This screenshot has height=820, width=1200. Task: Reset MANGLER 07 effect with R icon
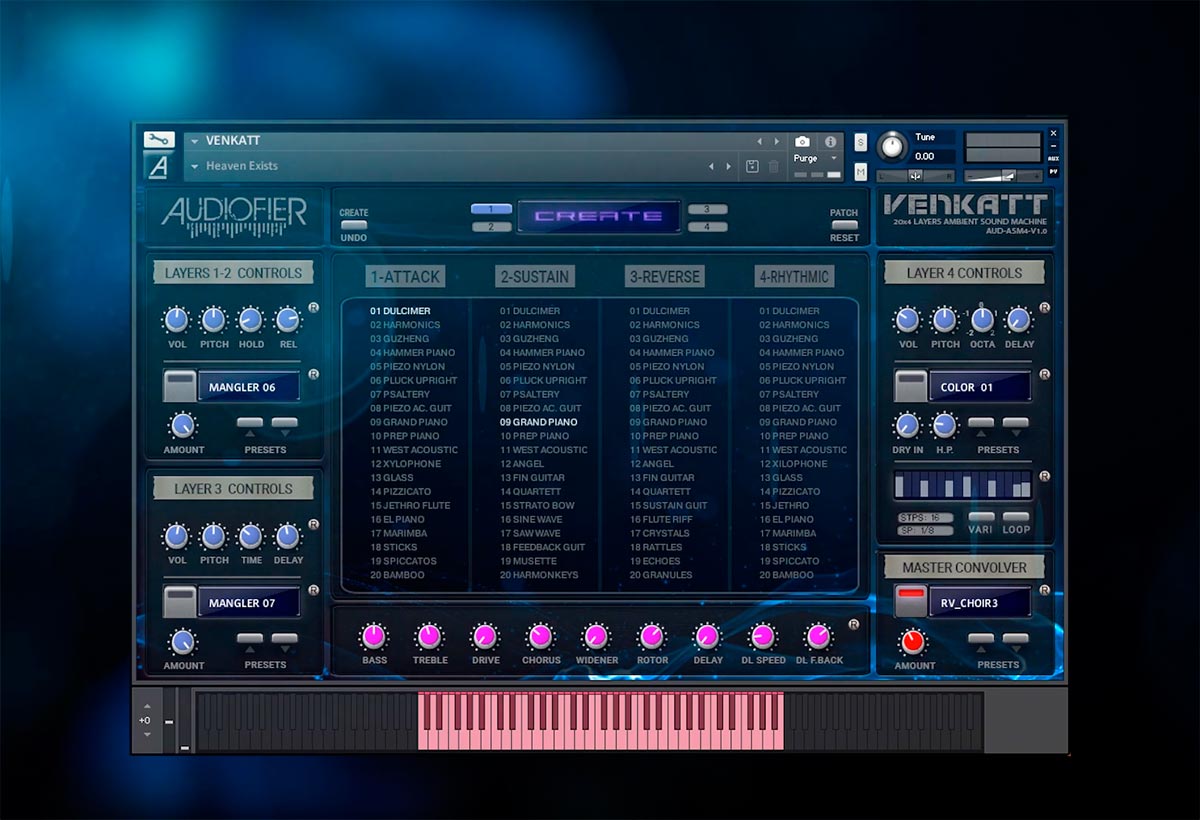[x=314, y=591]
